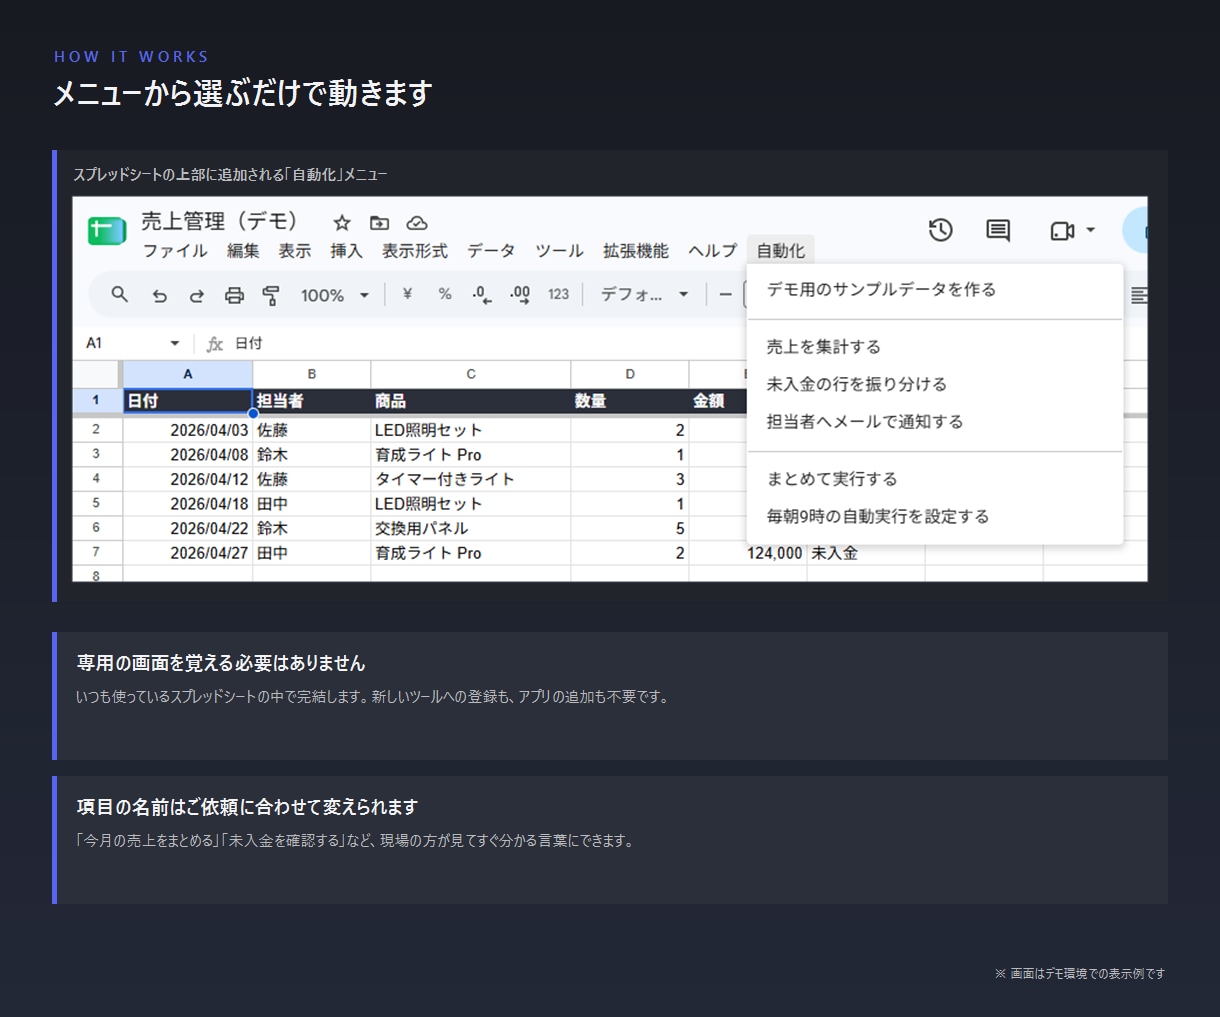Select column A header
Screen dimensions: 1220x1017
[x=188, y=374]
